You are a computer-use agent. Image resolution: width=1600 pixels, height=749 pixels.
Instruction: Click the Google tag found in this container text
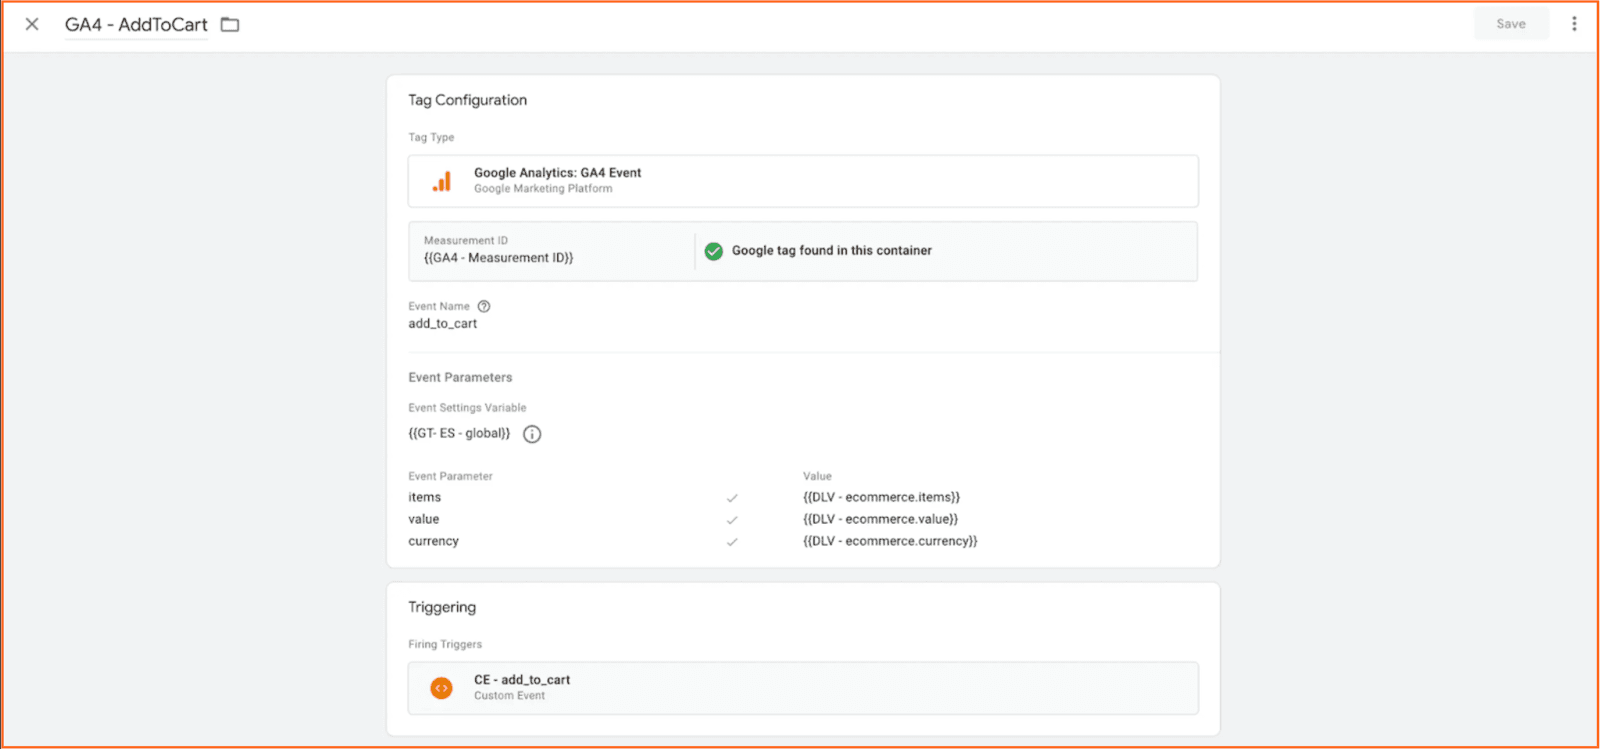pos(831,251)
